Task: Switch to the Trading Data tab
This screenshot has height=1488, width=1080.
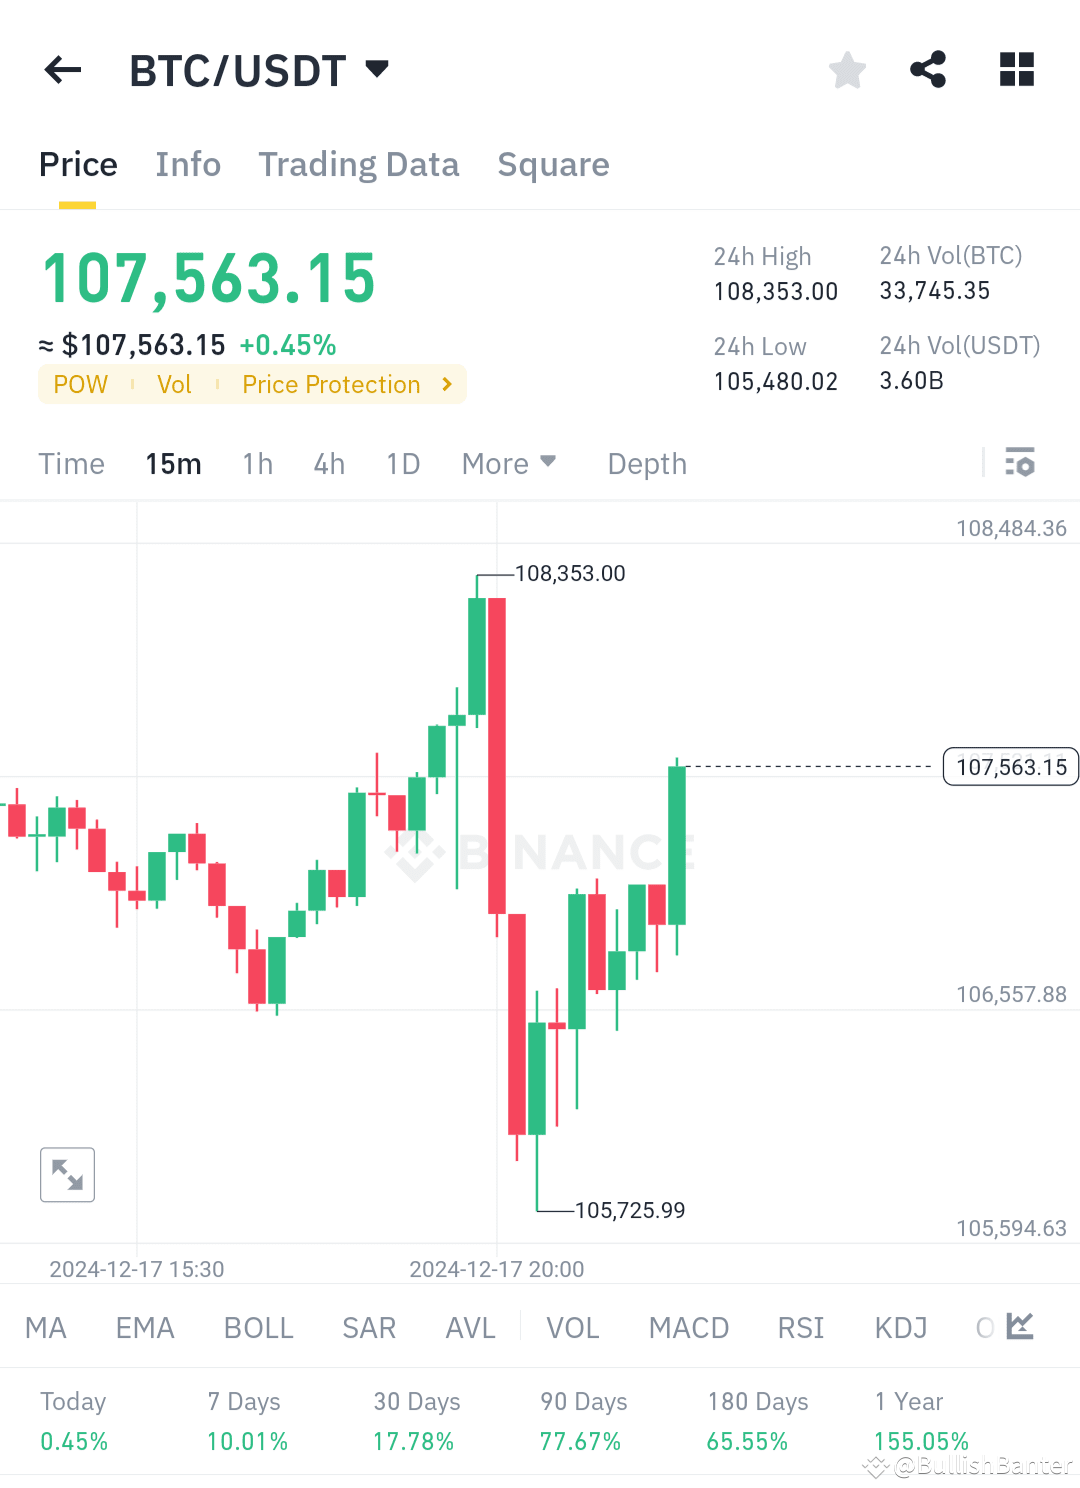Action: click(359, 164)
